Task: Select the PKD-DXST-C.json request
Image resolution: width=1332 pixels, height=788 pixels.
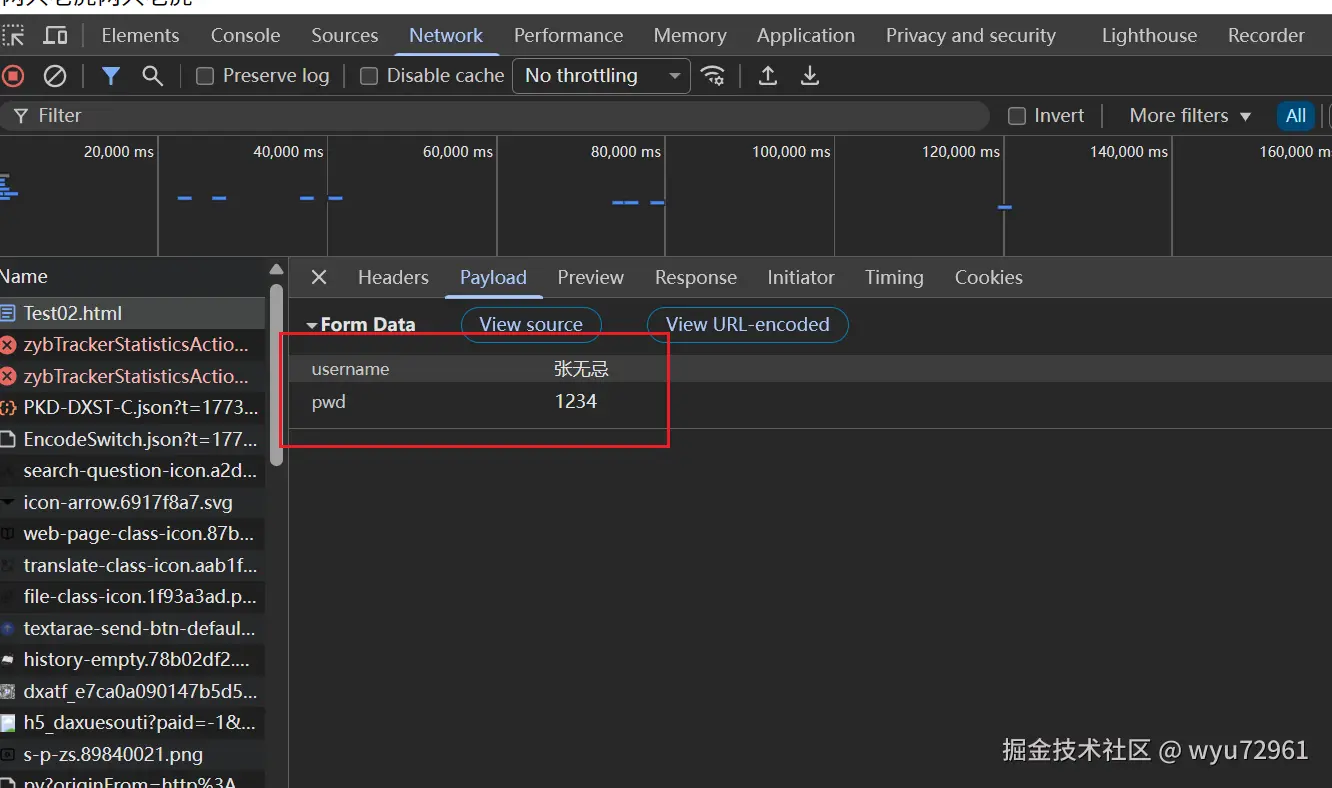Action: (132, 408)
